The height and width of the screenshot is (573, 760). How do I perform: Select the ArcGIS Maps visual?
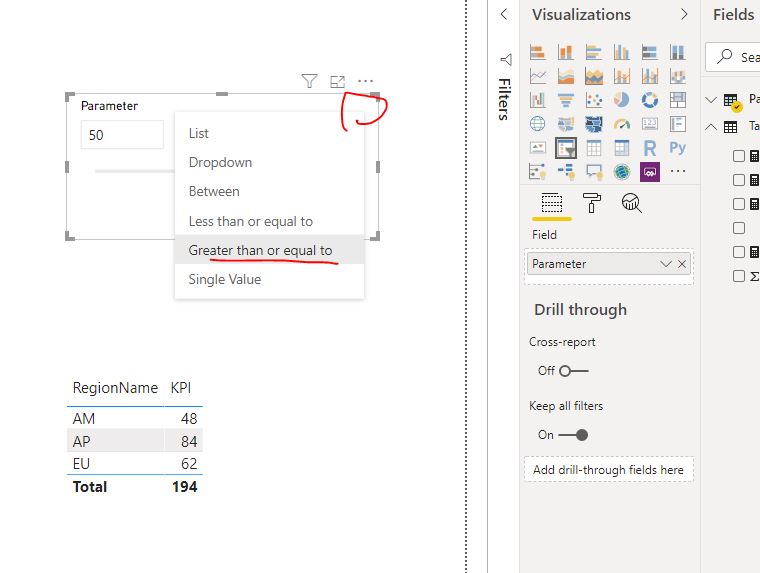(621, 171)
